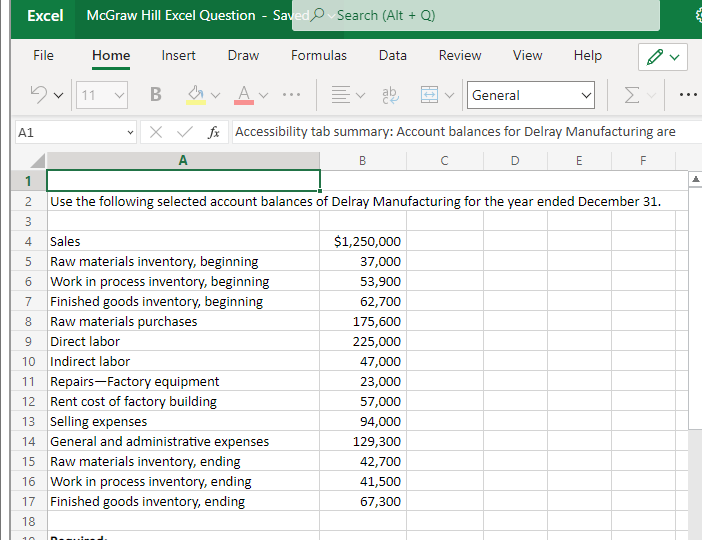Toggle Bold formatting
Viewport: 702px width, 540px height.
tap(155, 94)
